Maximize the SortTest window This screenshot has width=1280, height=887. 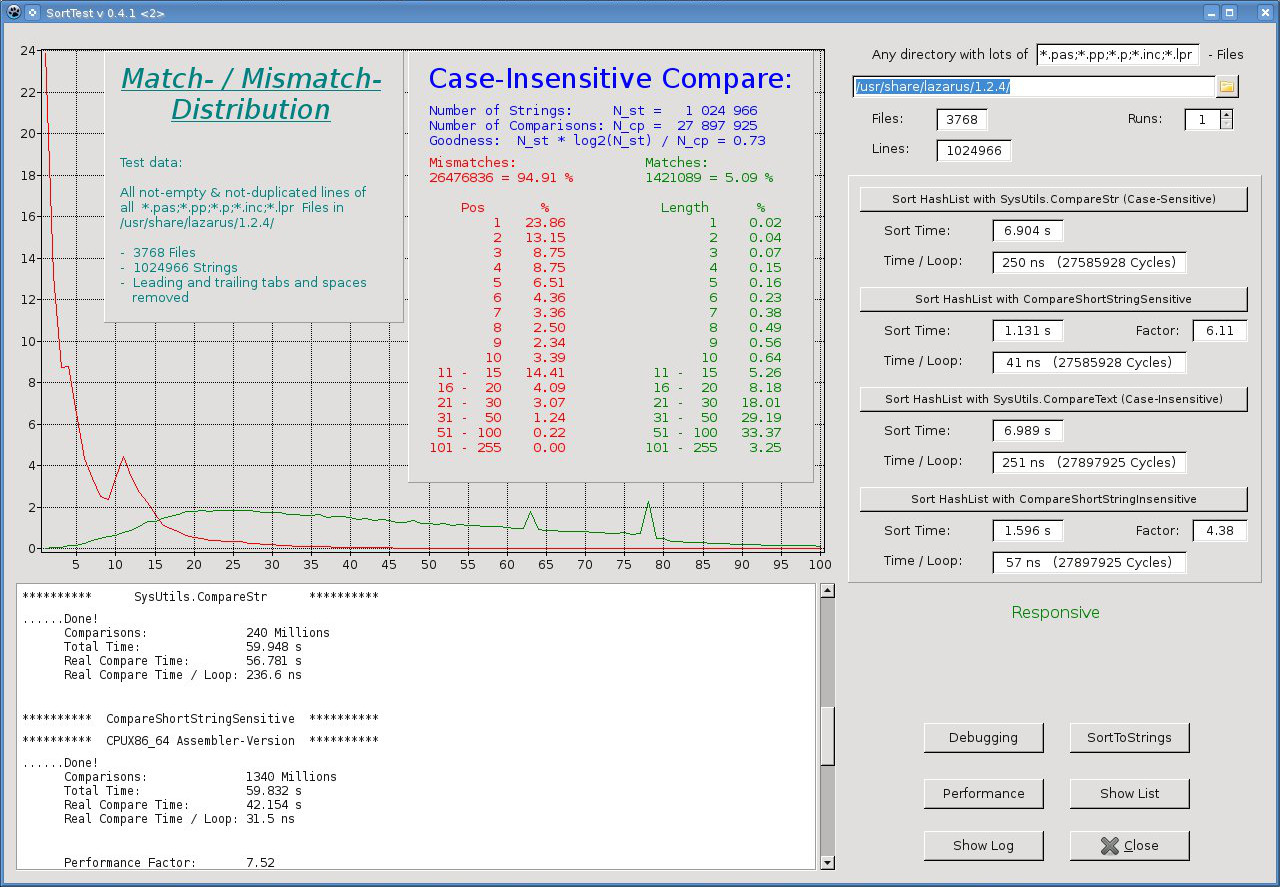point(1230,12)
